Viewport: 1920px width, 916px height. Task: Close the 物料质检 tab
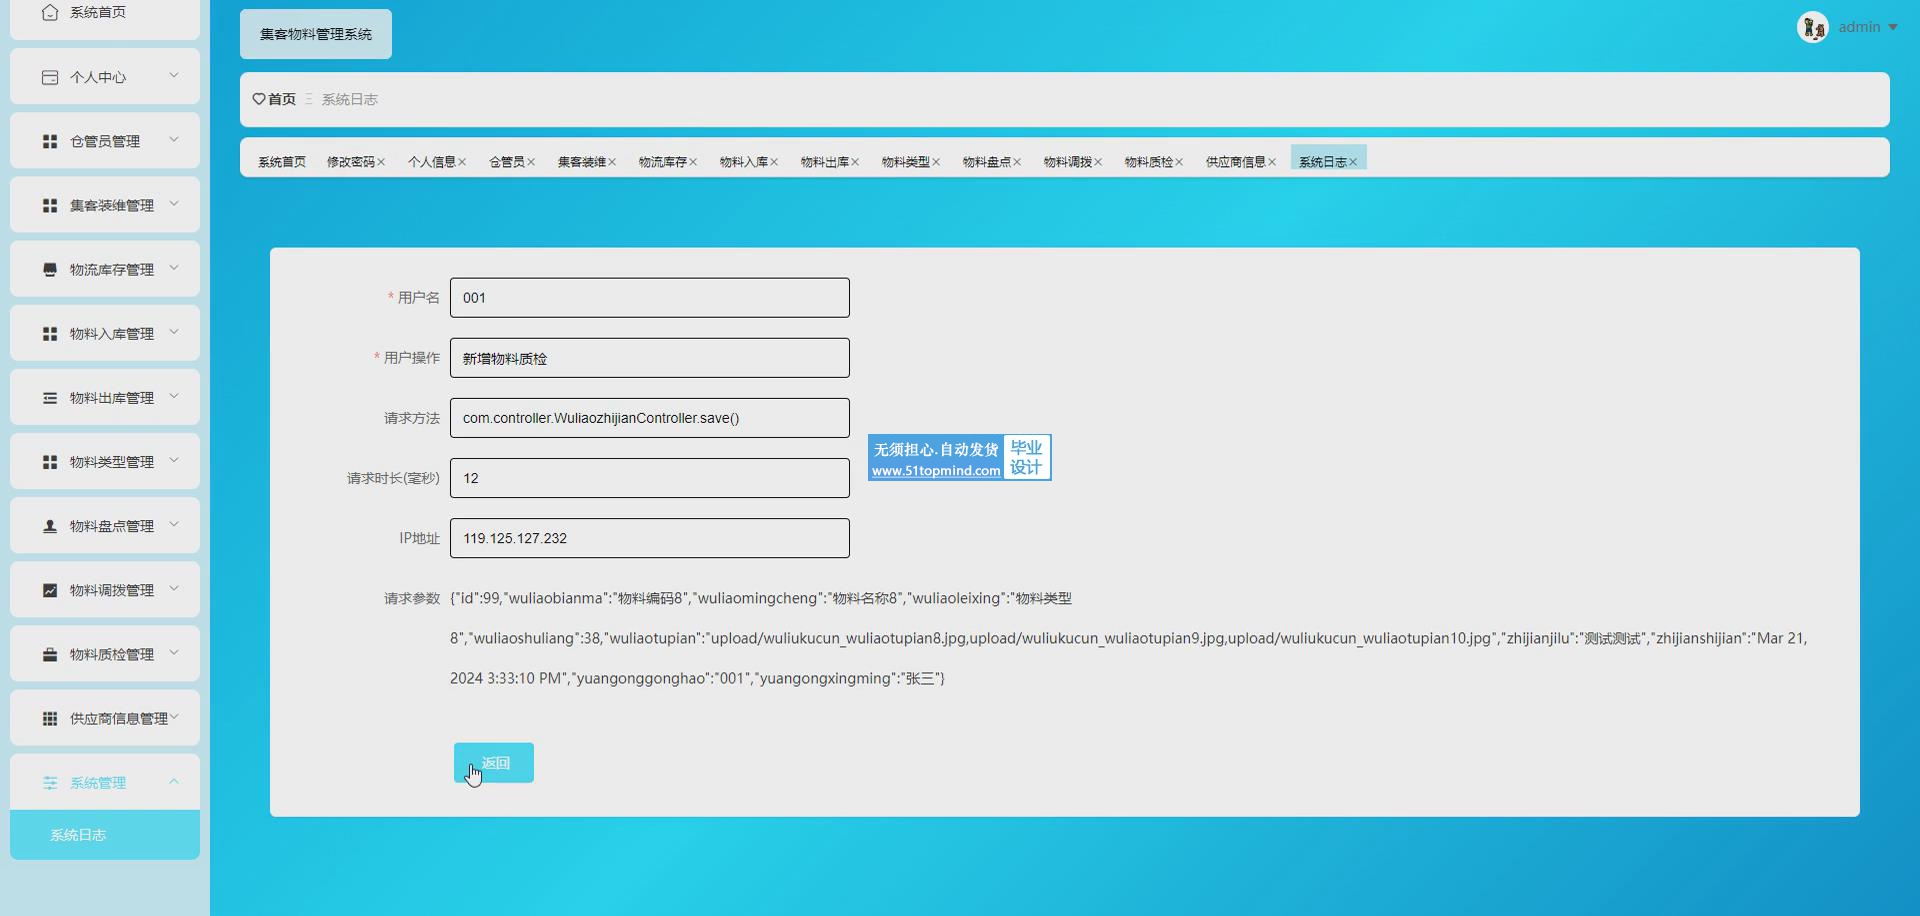tap(1179, 162)
